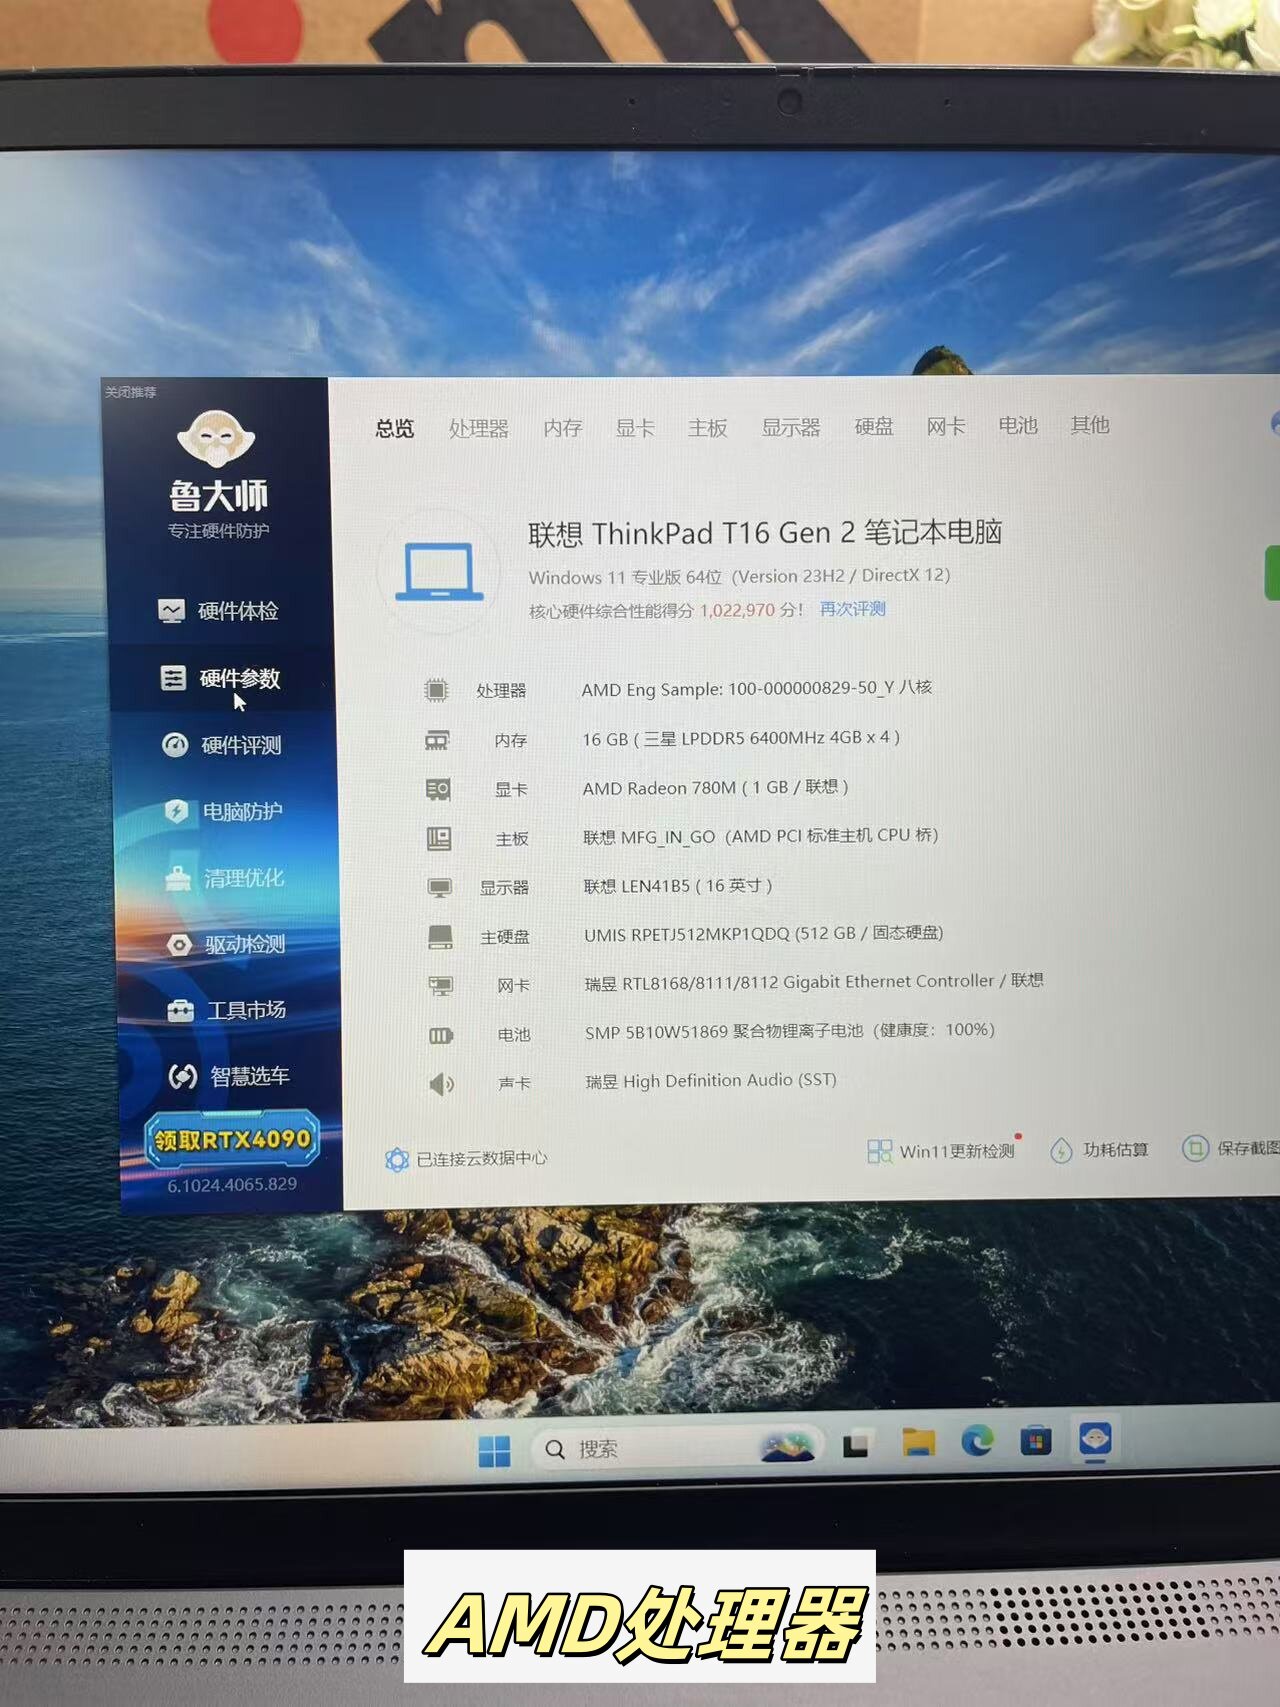This screenshot has height=1707, width=1280.
Task: Click the 再次评测 link
Action: (853, 609)
